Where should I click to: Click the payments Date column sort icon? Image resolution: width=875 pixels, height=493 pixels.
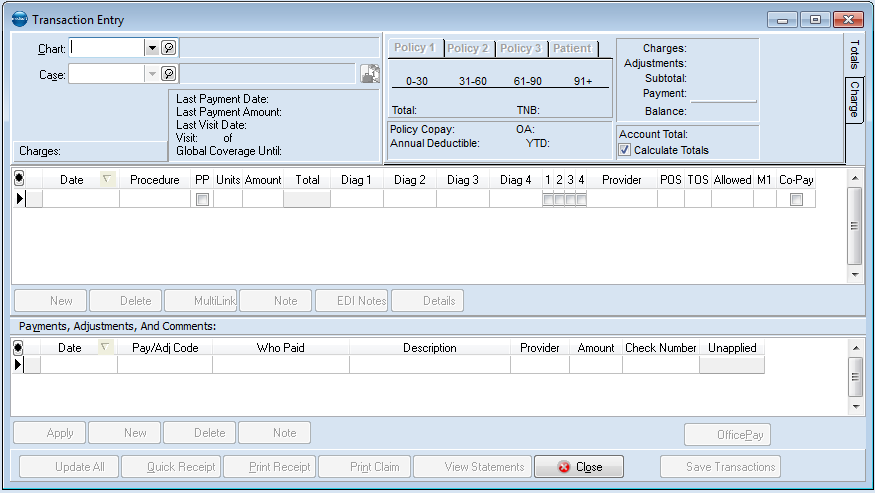105,347
